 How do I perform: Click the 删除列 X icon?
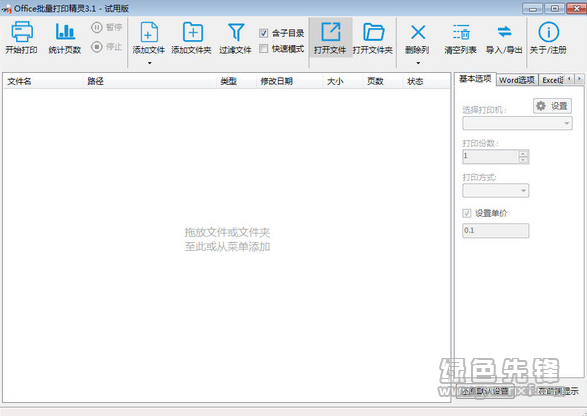[418, 32]
